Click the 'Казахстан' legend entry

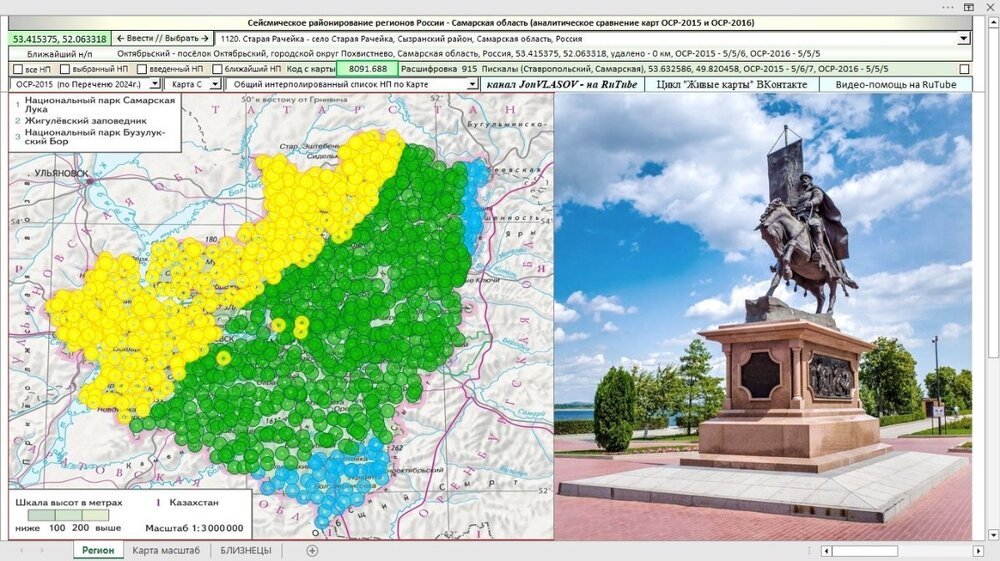click(x=194, y=502)
